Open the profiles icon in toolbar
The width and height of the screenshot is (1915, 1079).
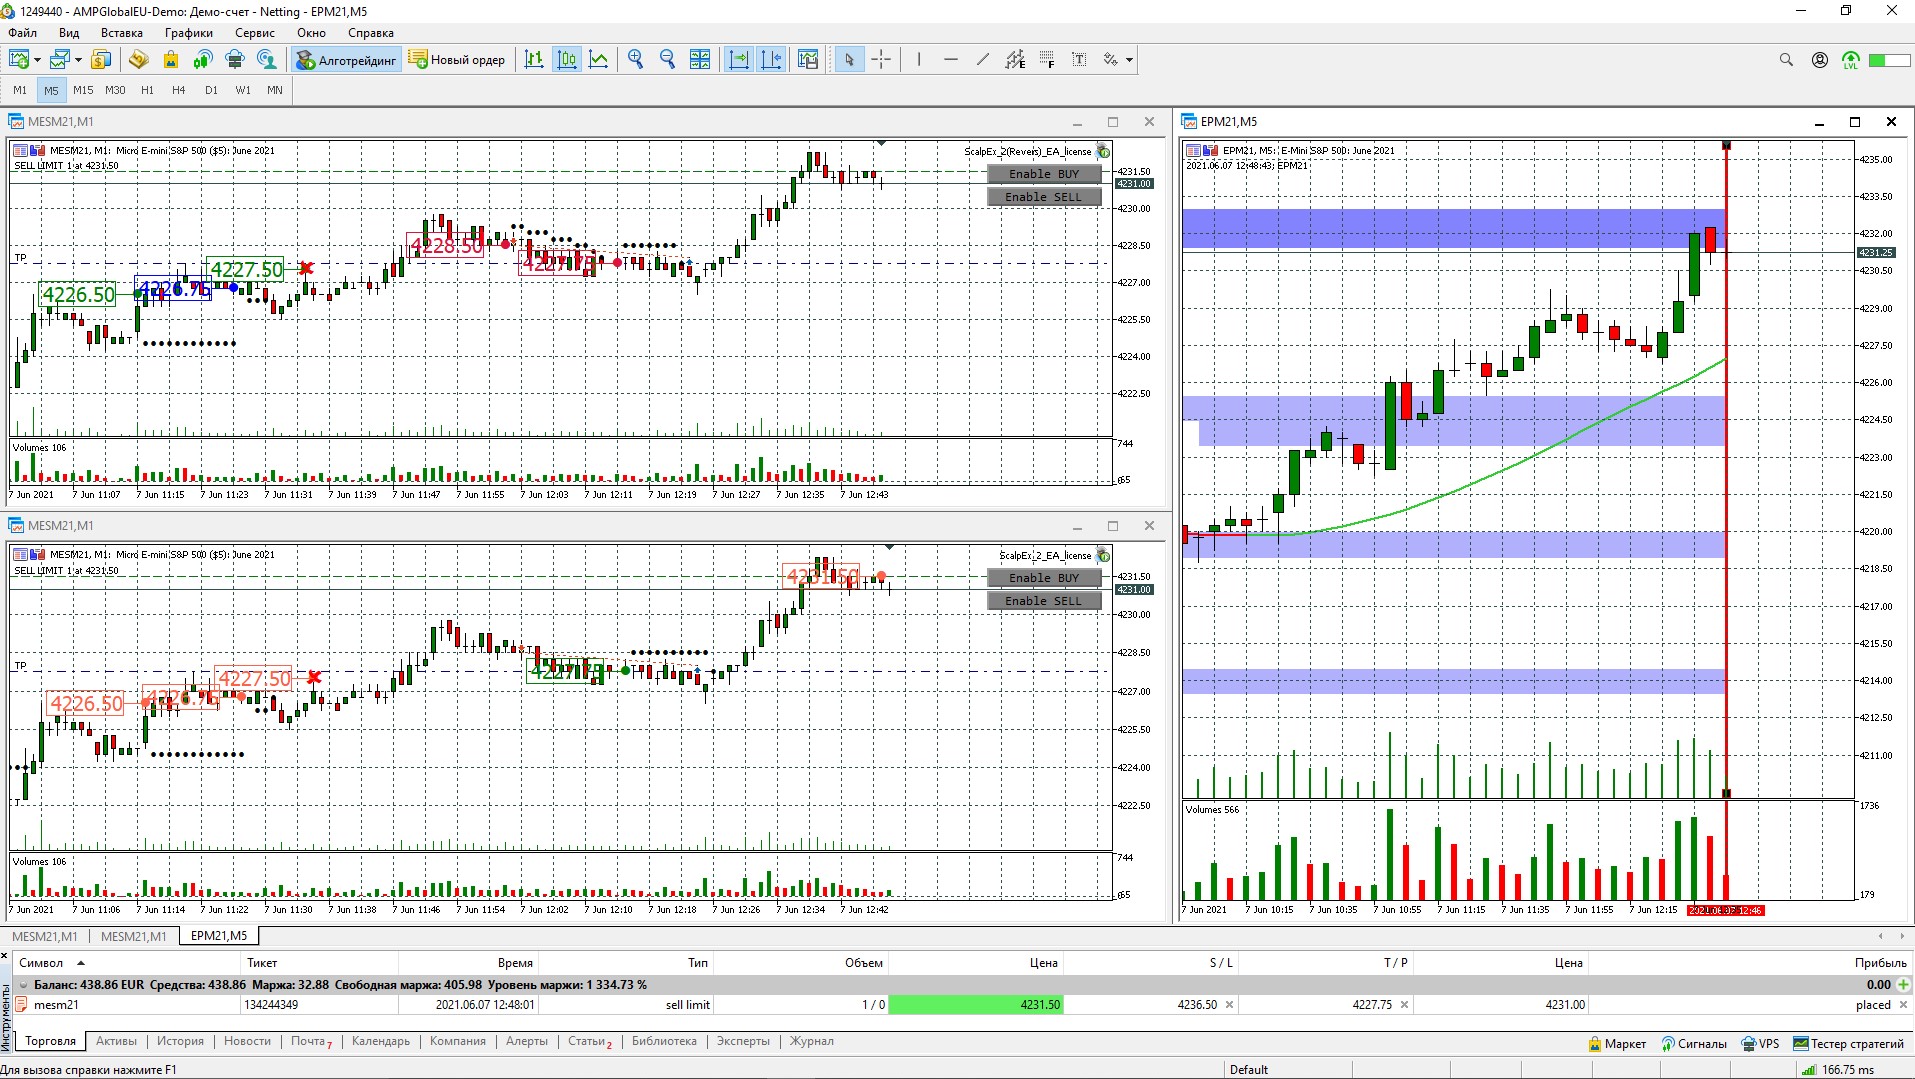pos(60,60)
